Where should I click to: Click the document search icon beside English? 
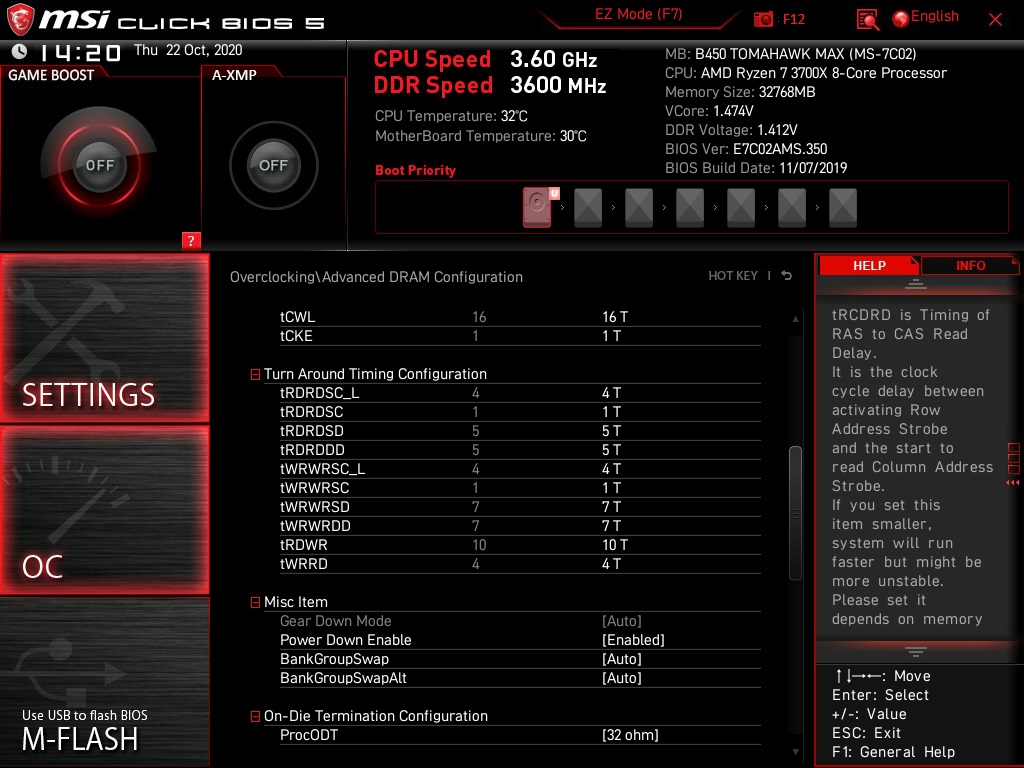868,18
